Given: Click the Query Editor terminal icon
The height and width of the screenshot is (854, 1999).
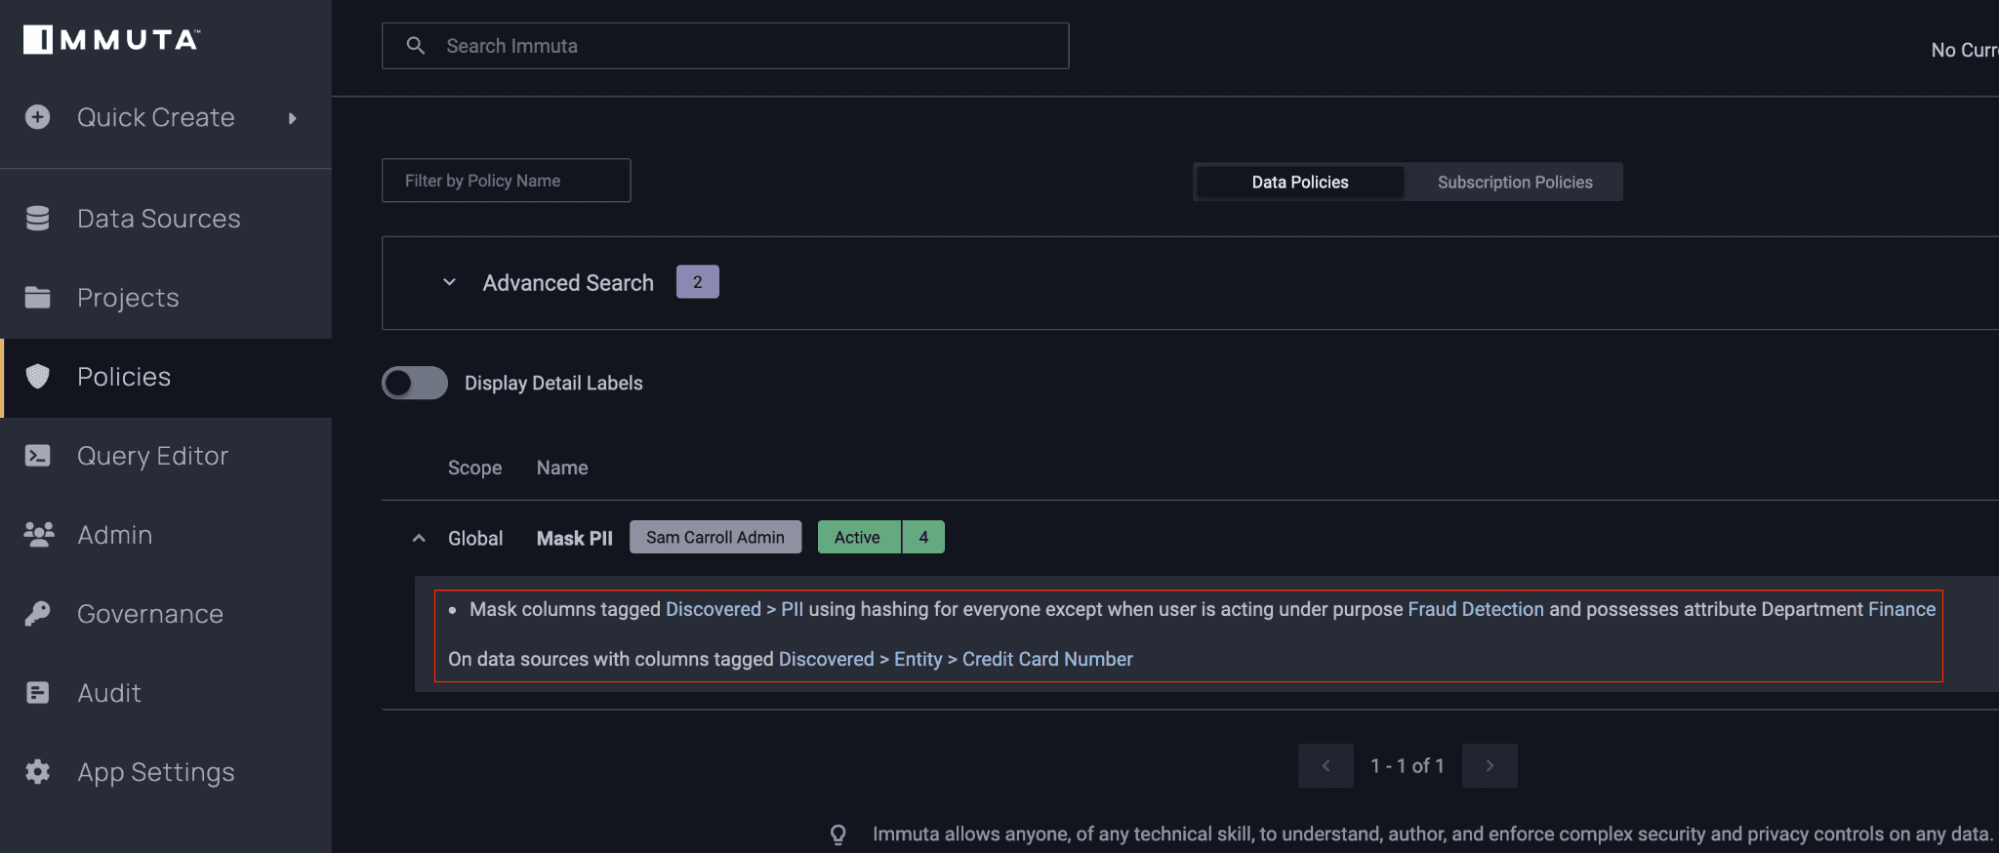Looking at the screenshot, I should tap(38, 455).
